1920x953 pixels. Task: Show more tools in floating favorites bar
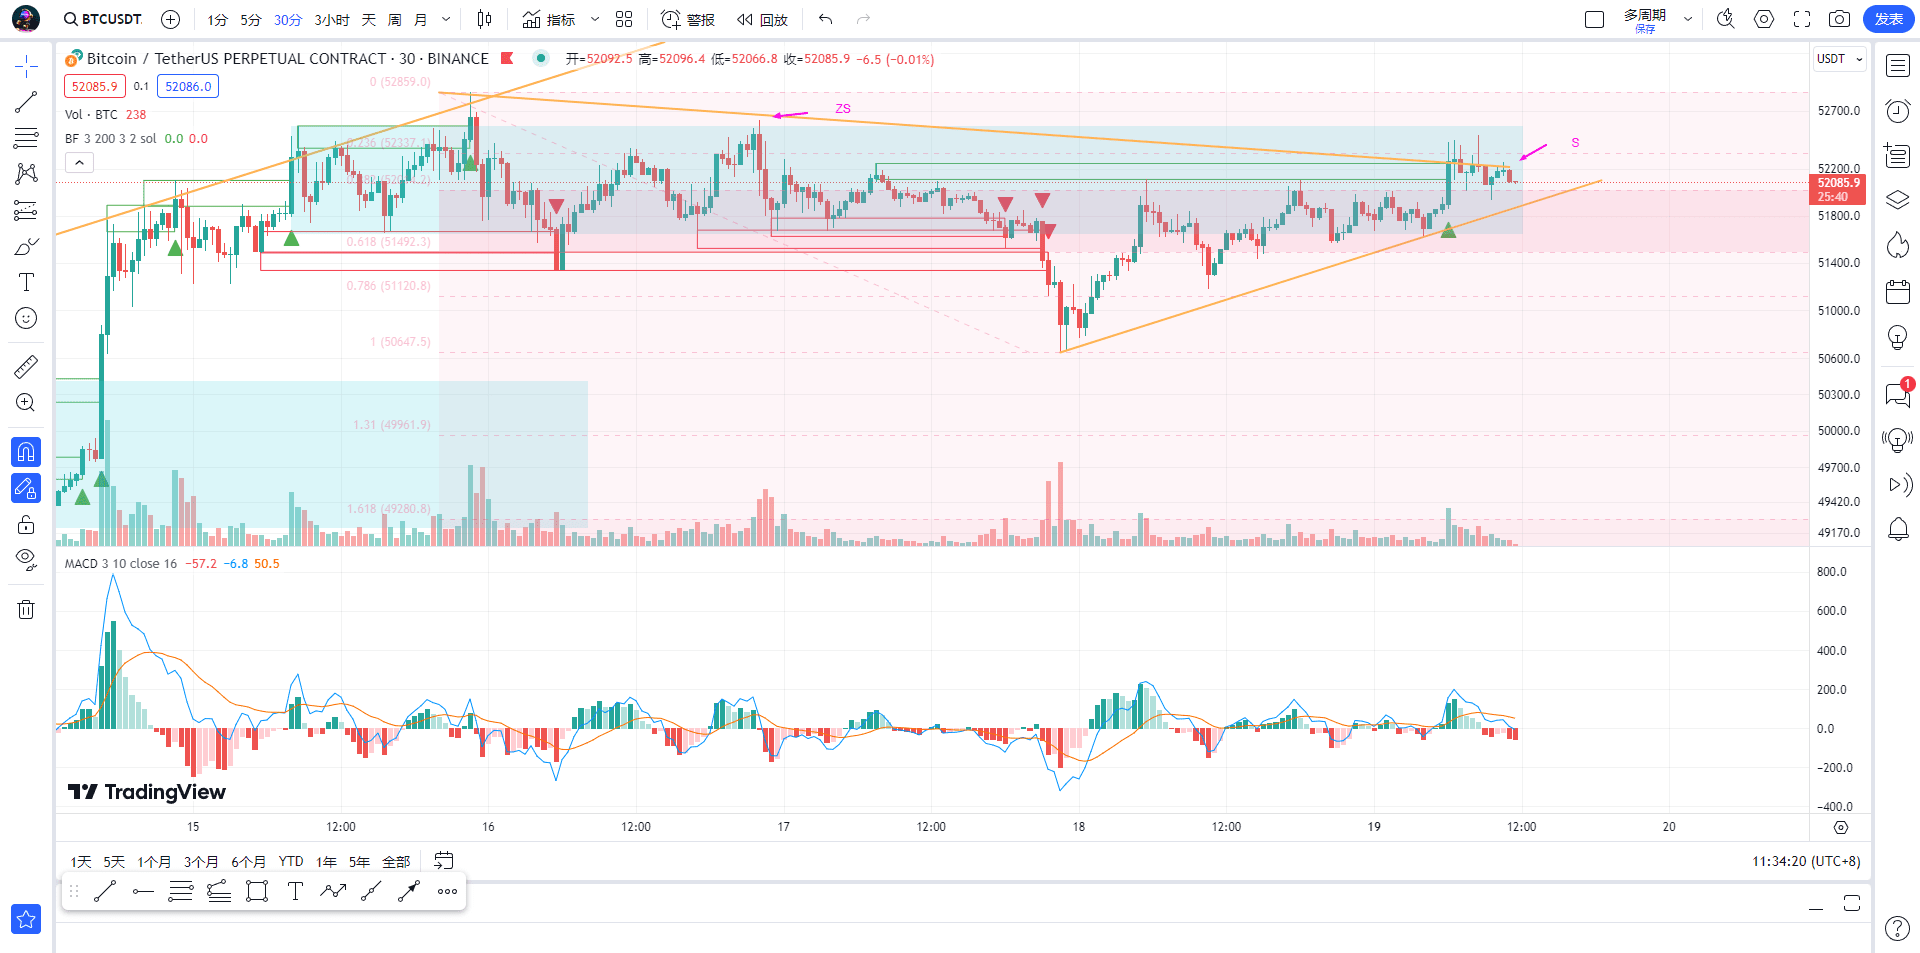pos(447,891)
